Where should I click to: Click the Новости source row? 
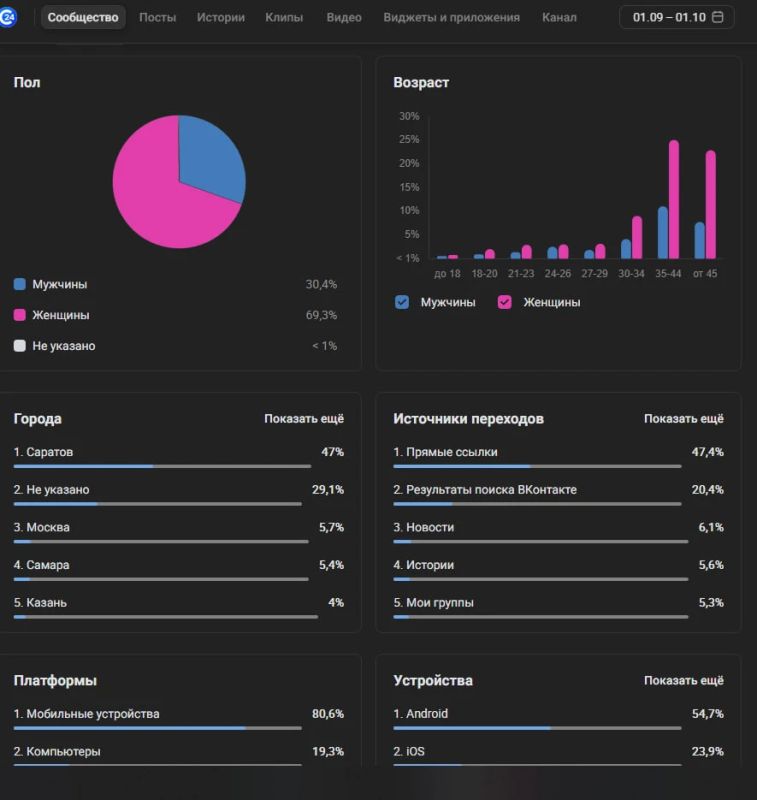tap(559, 532)
